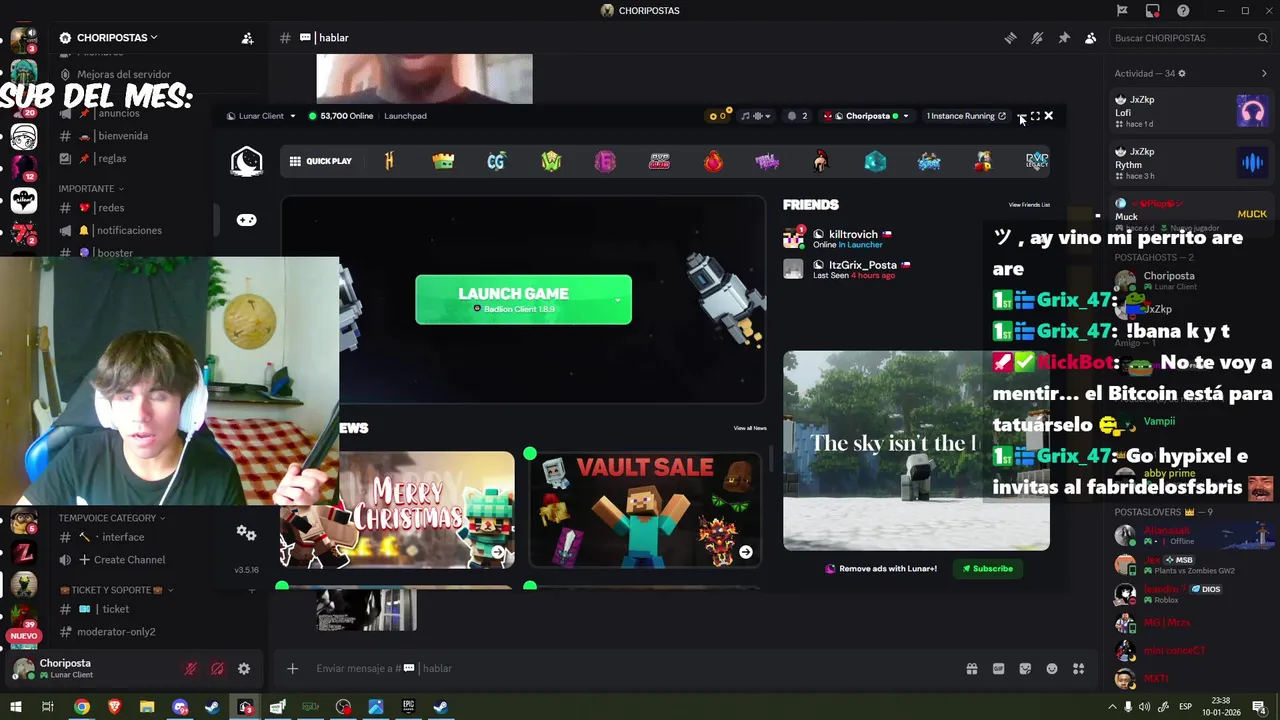Click the plus attachment button in the message bar

[292, 669]
